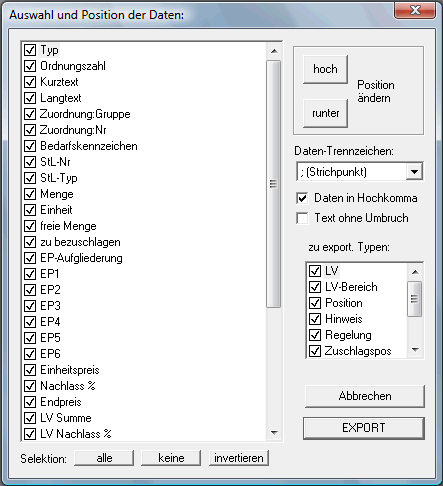Viewport: 443px width, 486px height.
Task: Click down arrow of data field list
Action: tap(274, 433)
